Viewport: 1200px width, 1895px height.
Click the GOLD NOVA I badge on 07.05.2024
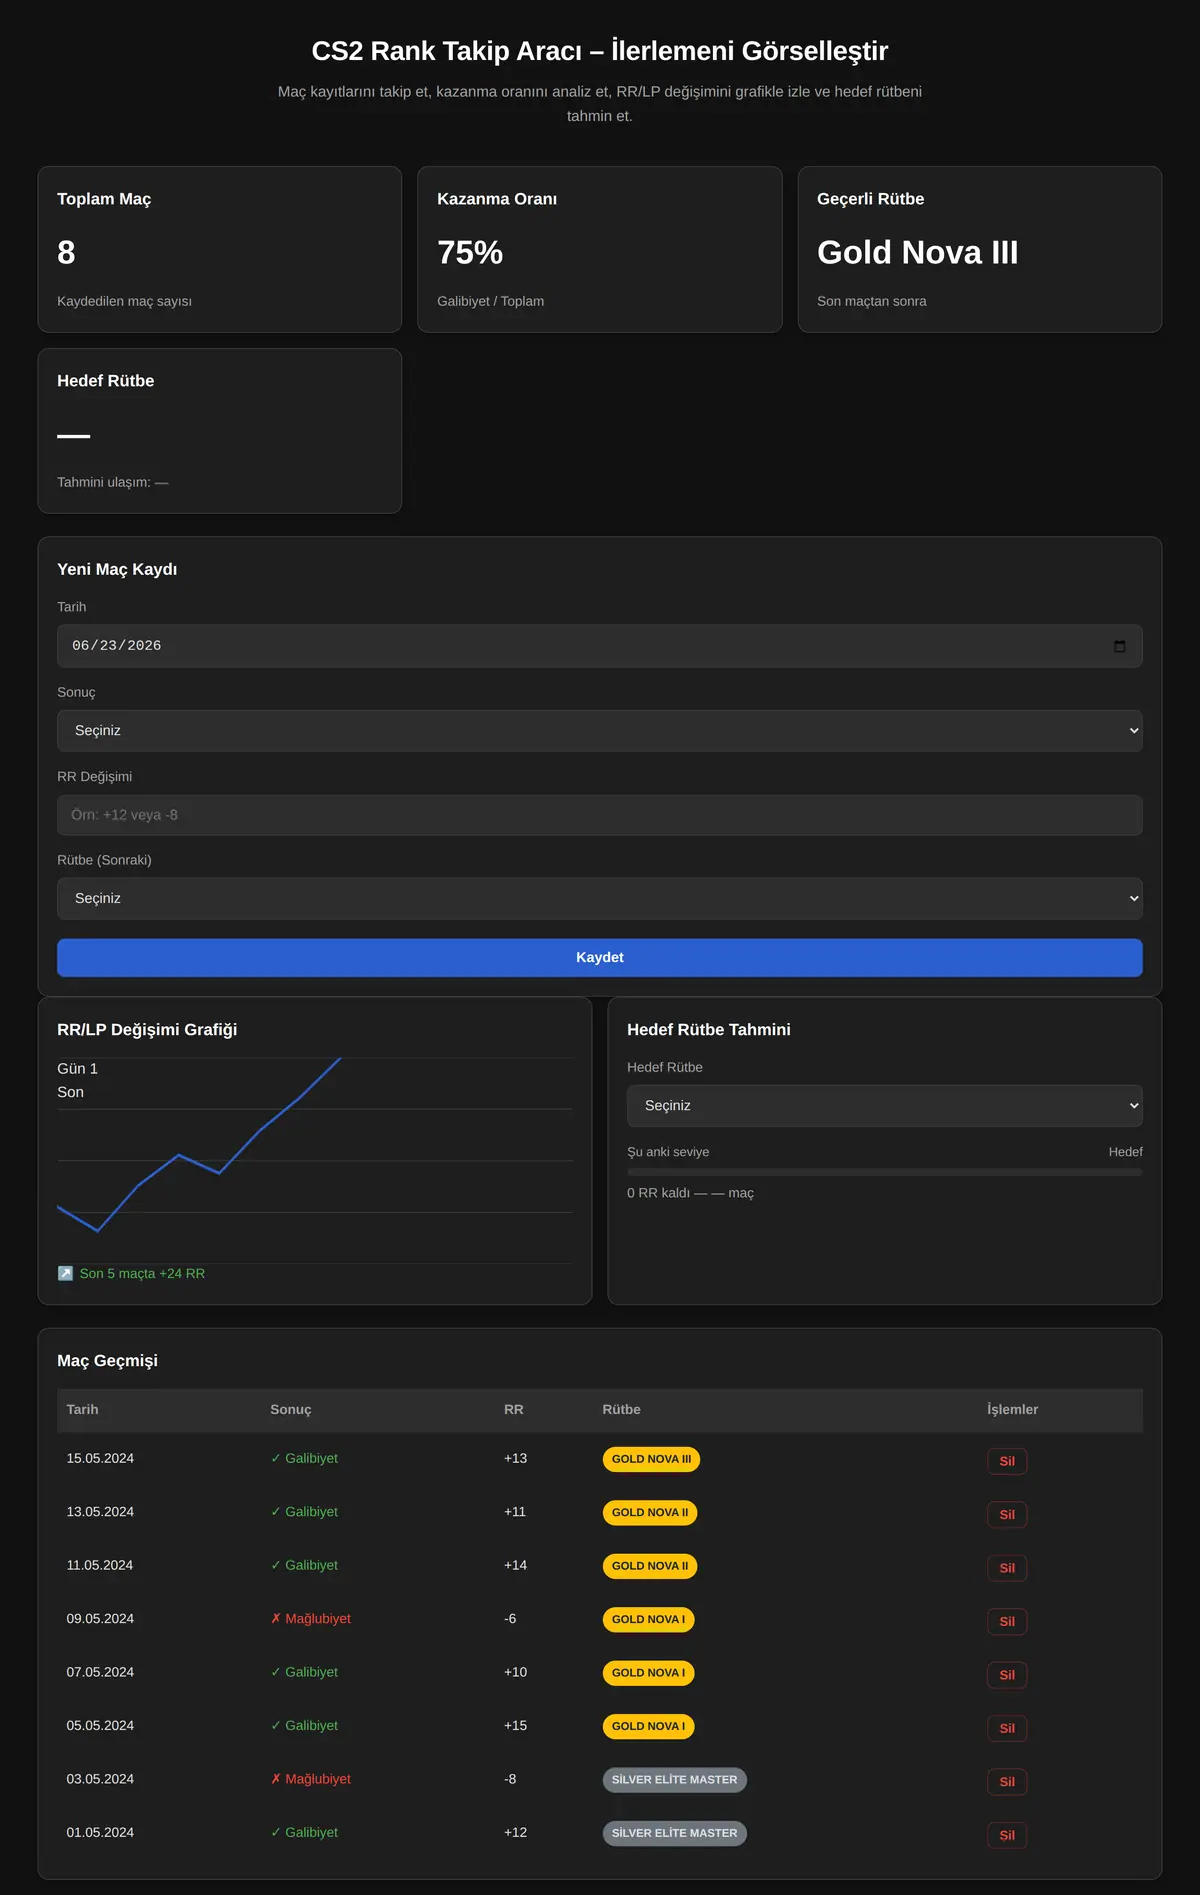tap(648, 1673)
